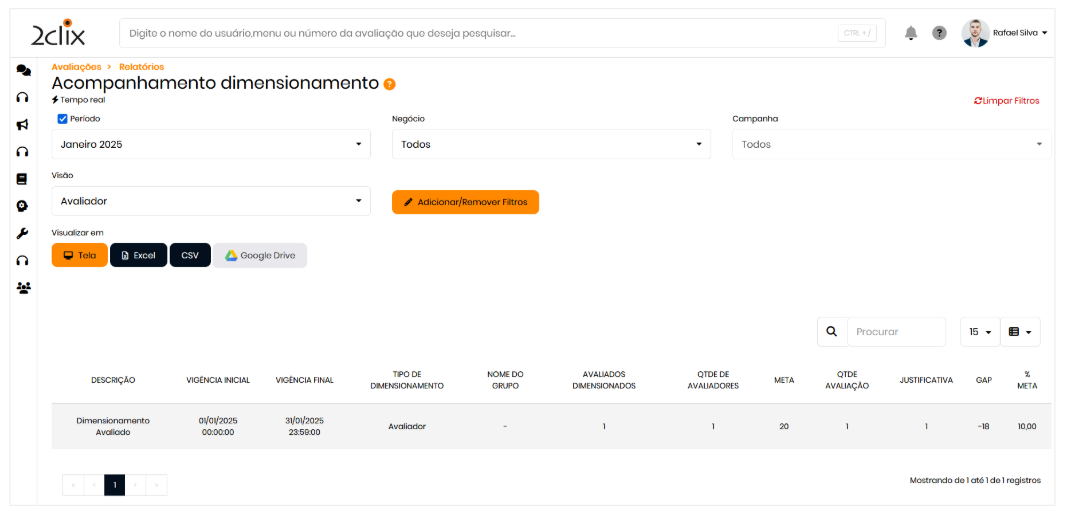The width and height of the screenshot is (1069, 516).
Task: Click the Adicionar/Remover Filtros button
Action: click(x=465, y=202)
